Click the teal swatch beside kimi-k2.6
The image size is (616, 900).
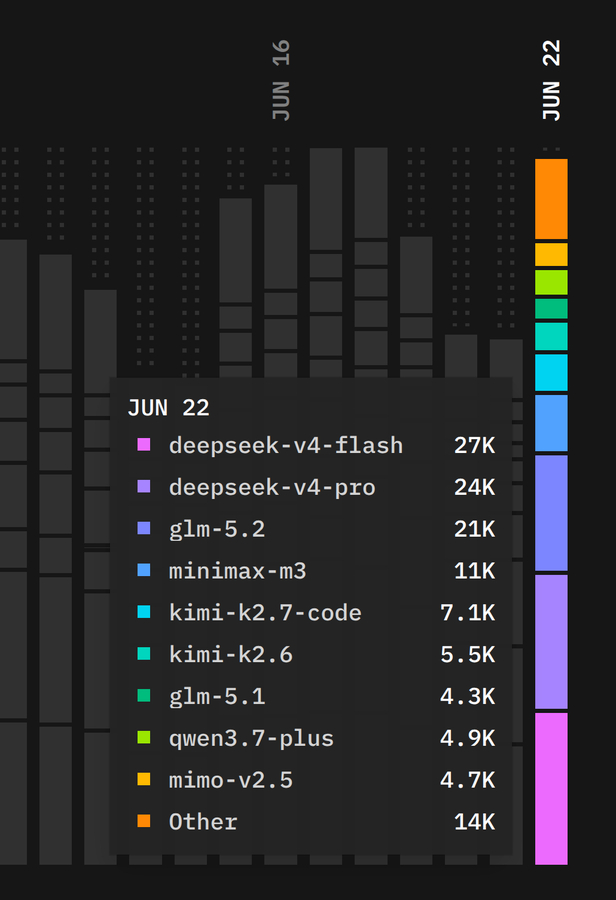[144, 654]
